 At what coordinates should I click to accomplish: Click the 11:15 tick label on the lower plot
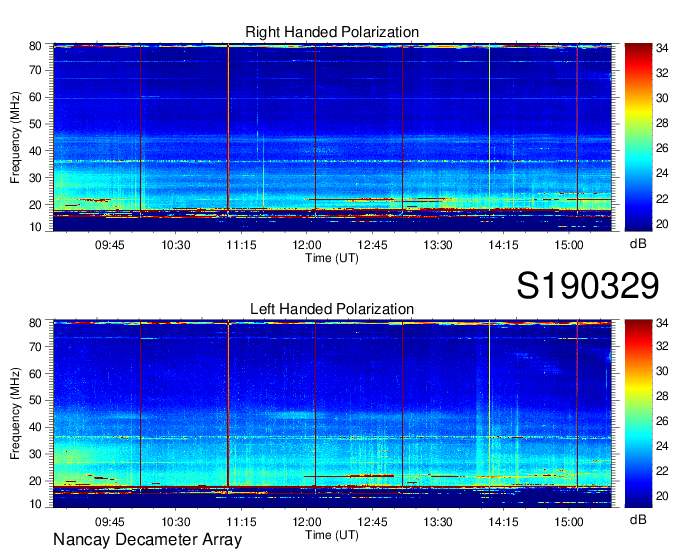tap(242, 522)
